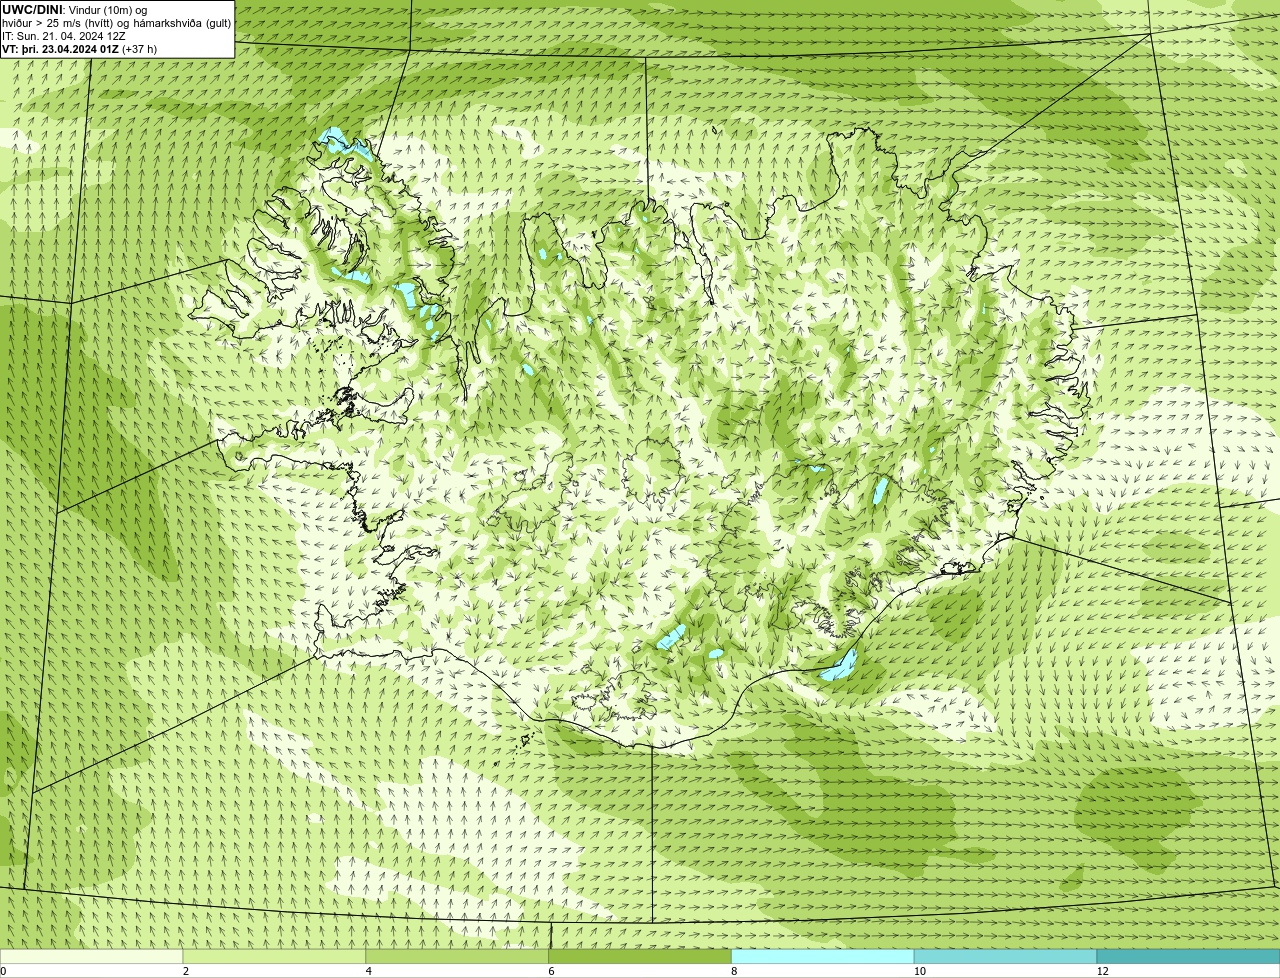Select the "IT: Sun. 21. 04. 2024 12Z" line

coord(64,36)
